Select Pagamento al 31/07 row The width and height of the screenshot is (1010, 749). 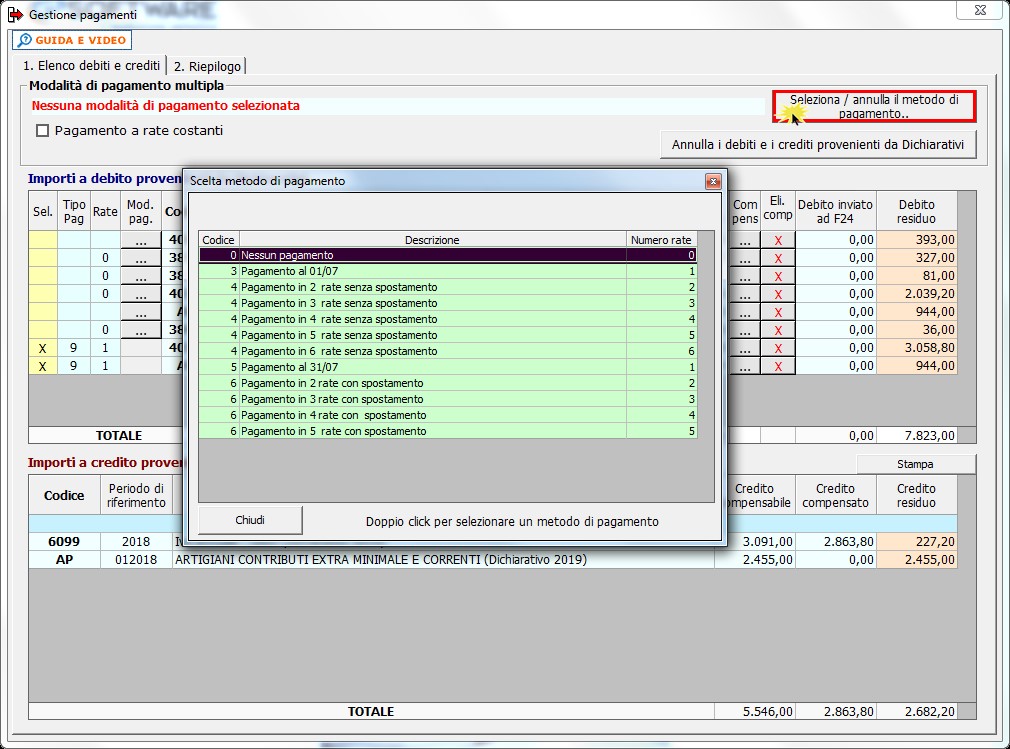pyautogui.click(x=448, y=367)
